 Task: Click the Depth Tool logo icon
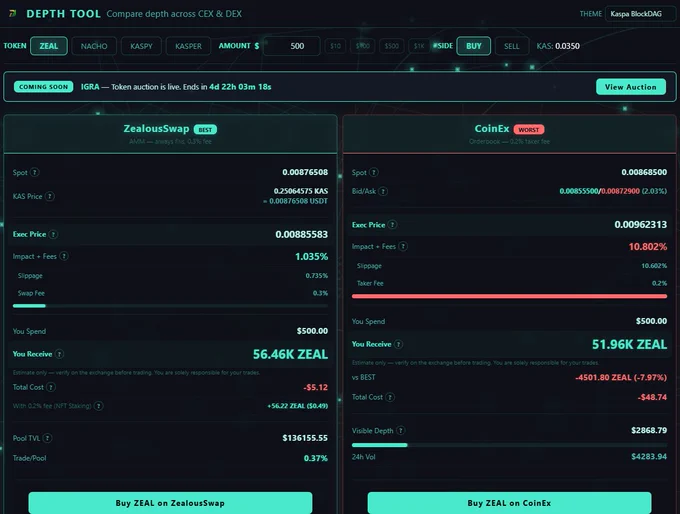(x=13, y=13)
